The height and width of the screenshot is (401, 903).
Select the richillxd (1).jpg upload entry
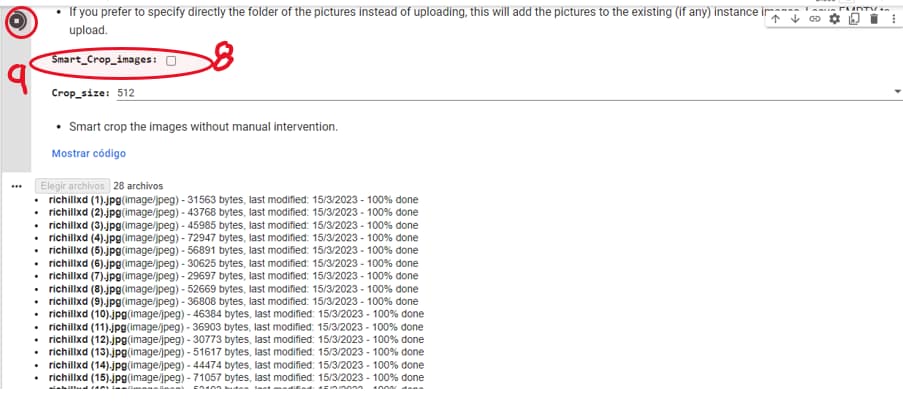tap(84, 199)
